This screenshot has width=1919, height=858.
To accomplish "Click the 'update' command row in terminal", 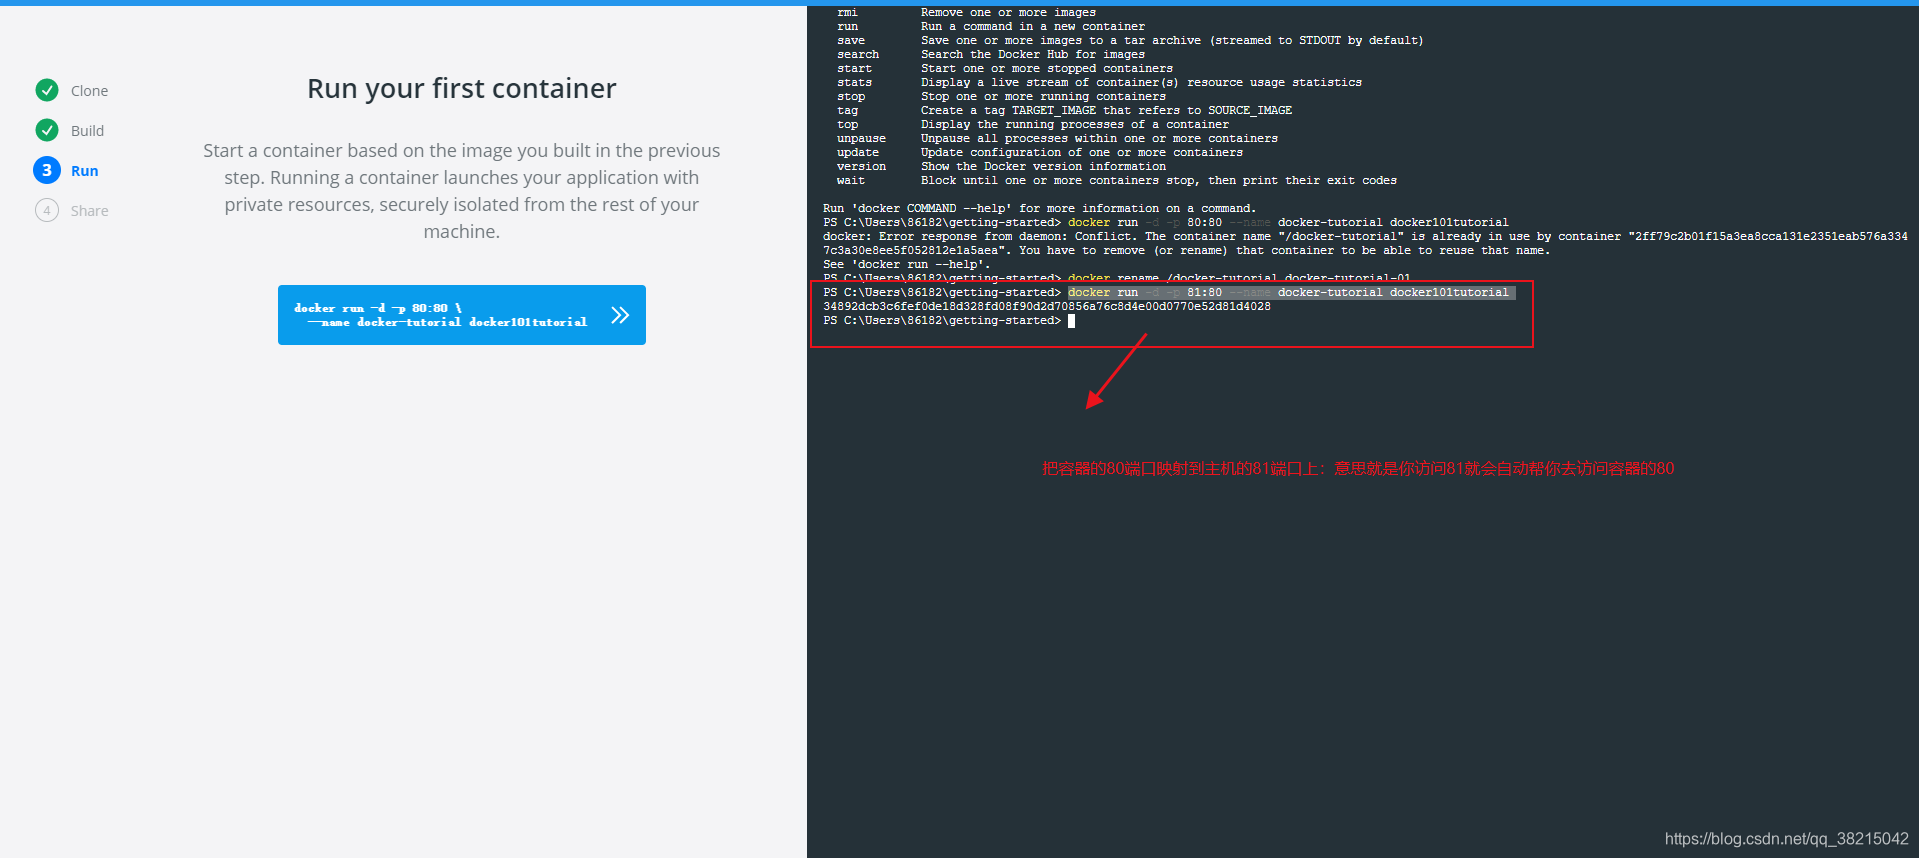I will [1040, 153].
